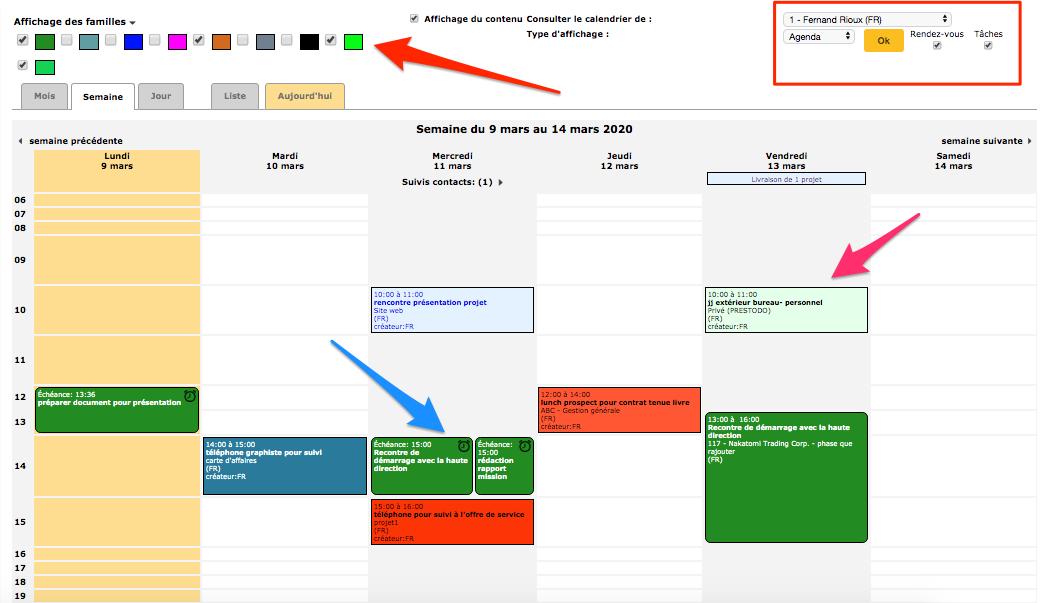
Task: Switch to the 'Mois' tab
Action: (x=44, y=96)
